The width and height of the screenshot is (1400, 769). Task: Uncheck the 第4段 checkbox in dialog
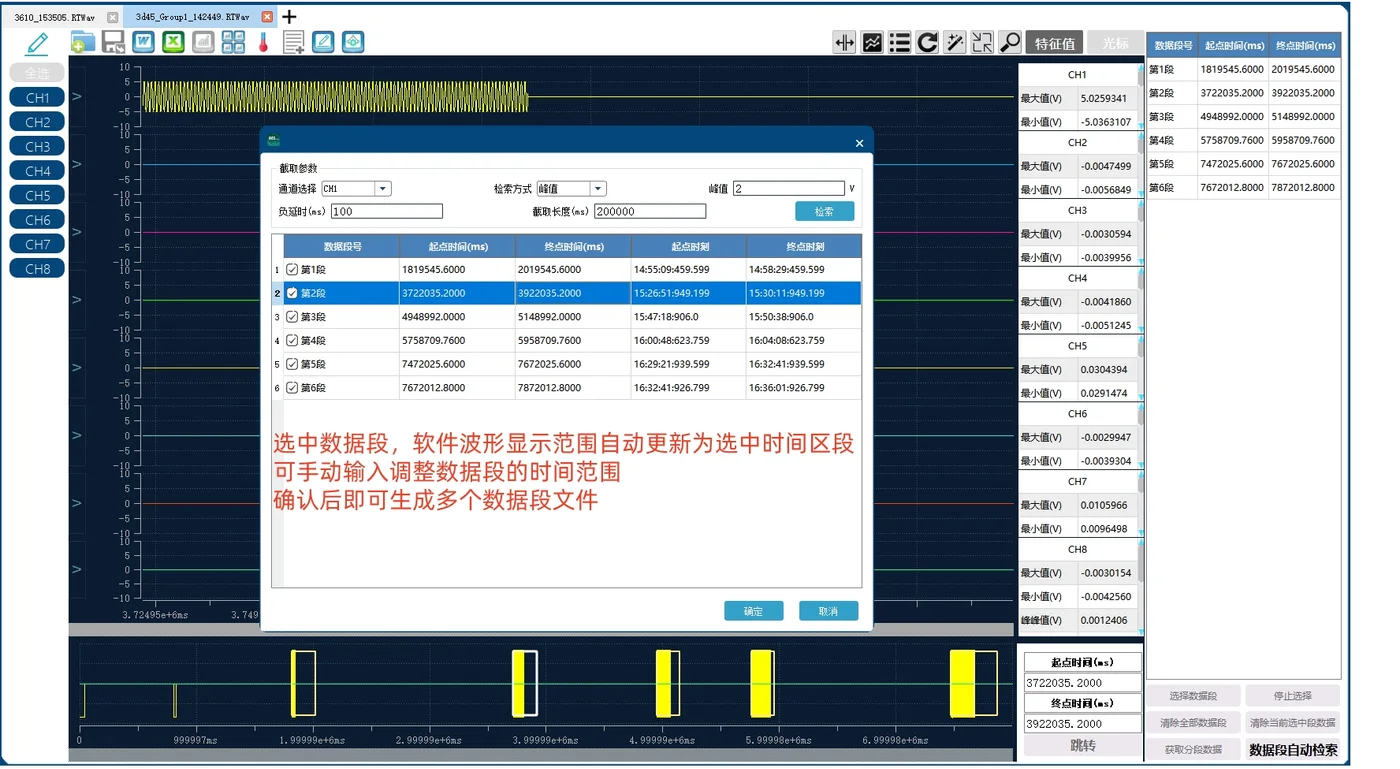pyautogui.click(x=292, y=340)
